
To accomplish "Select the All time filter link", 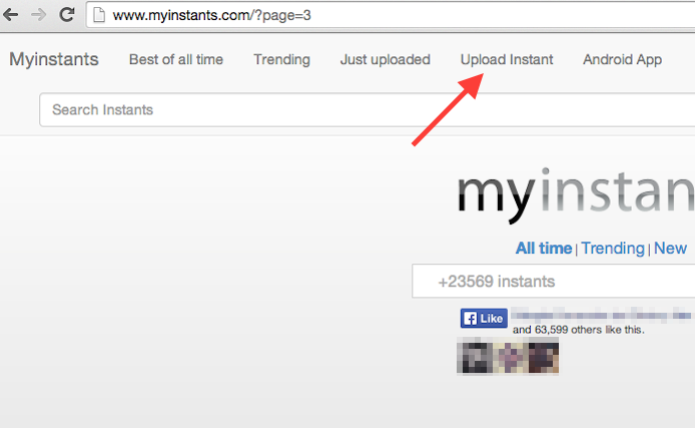I will tap(543, 248).
